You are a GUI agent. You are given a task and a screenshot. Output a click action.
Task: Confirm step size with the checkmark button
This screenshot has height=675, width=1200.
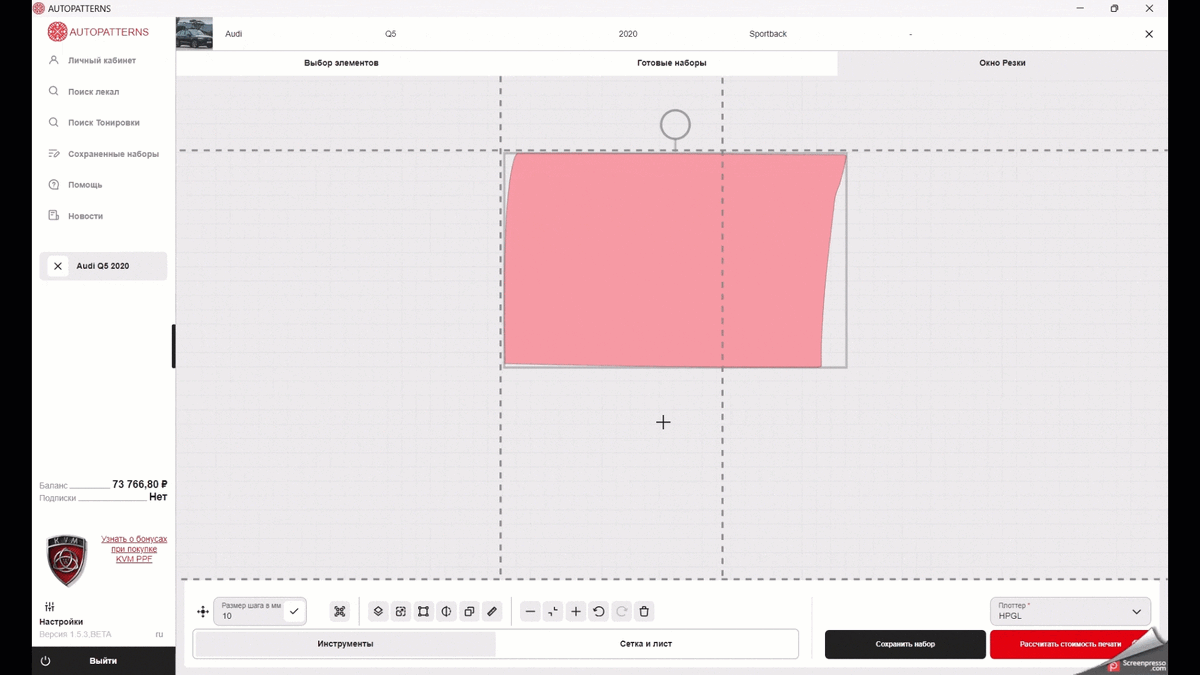(294, 611)
